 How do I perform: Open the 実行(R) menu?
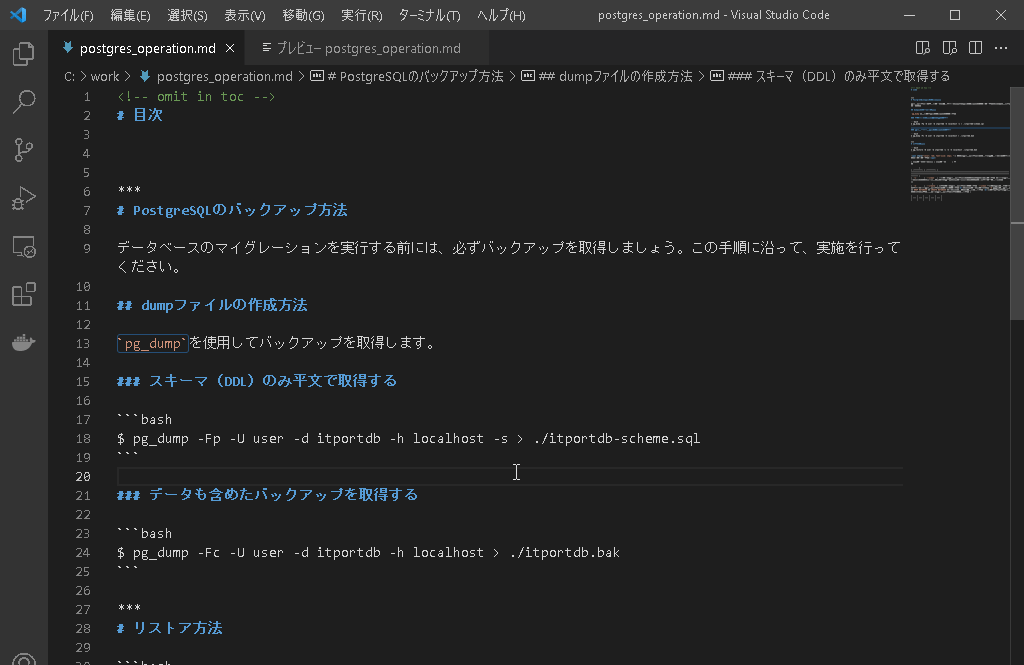361,15
